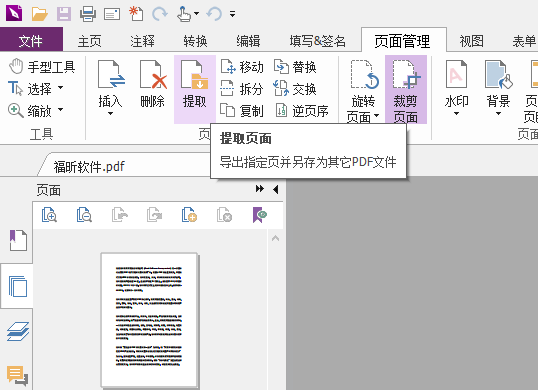This screenshot has width=538, height=390.
Task: Create new document from the starred page icon
Action: point(136,14)
